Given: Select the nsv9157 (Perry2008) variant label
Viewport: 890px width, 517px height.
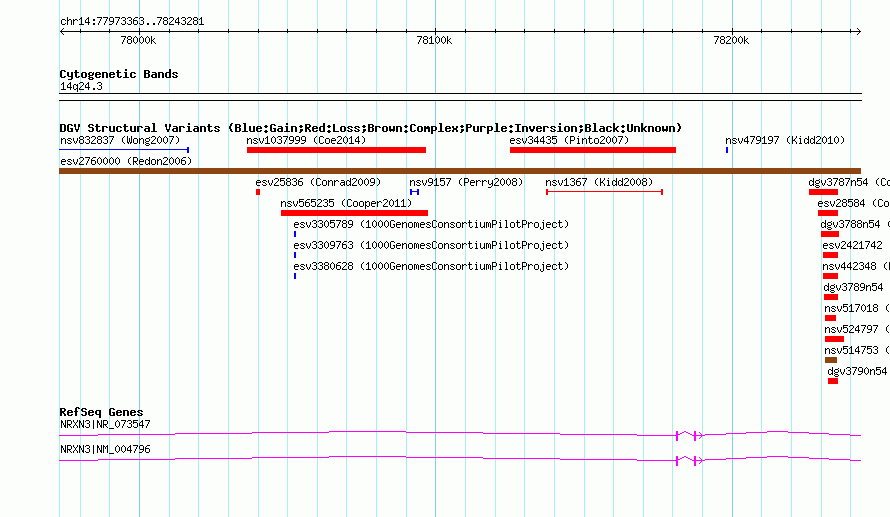Looking at the screenshot, I should tap(466, 182).
